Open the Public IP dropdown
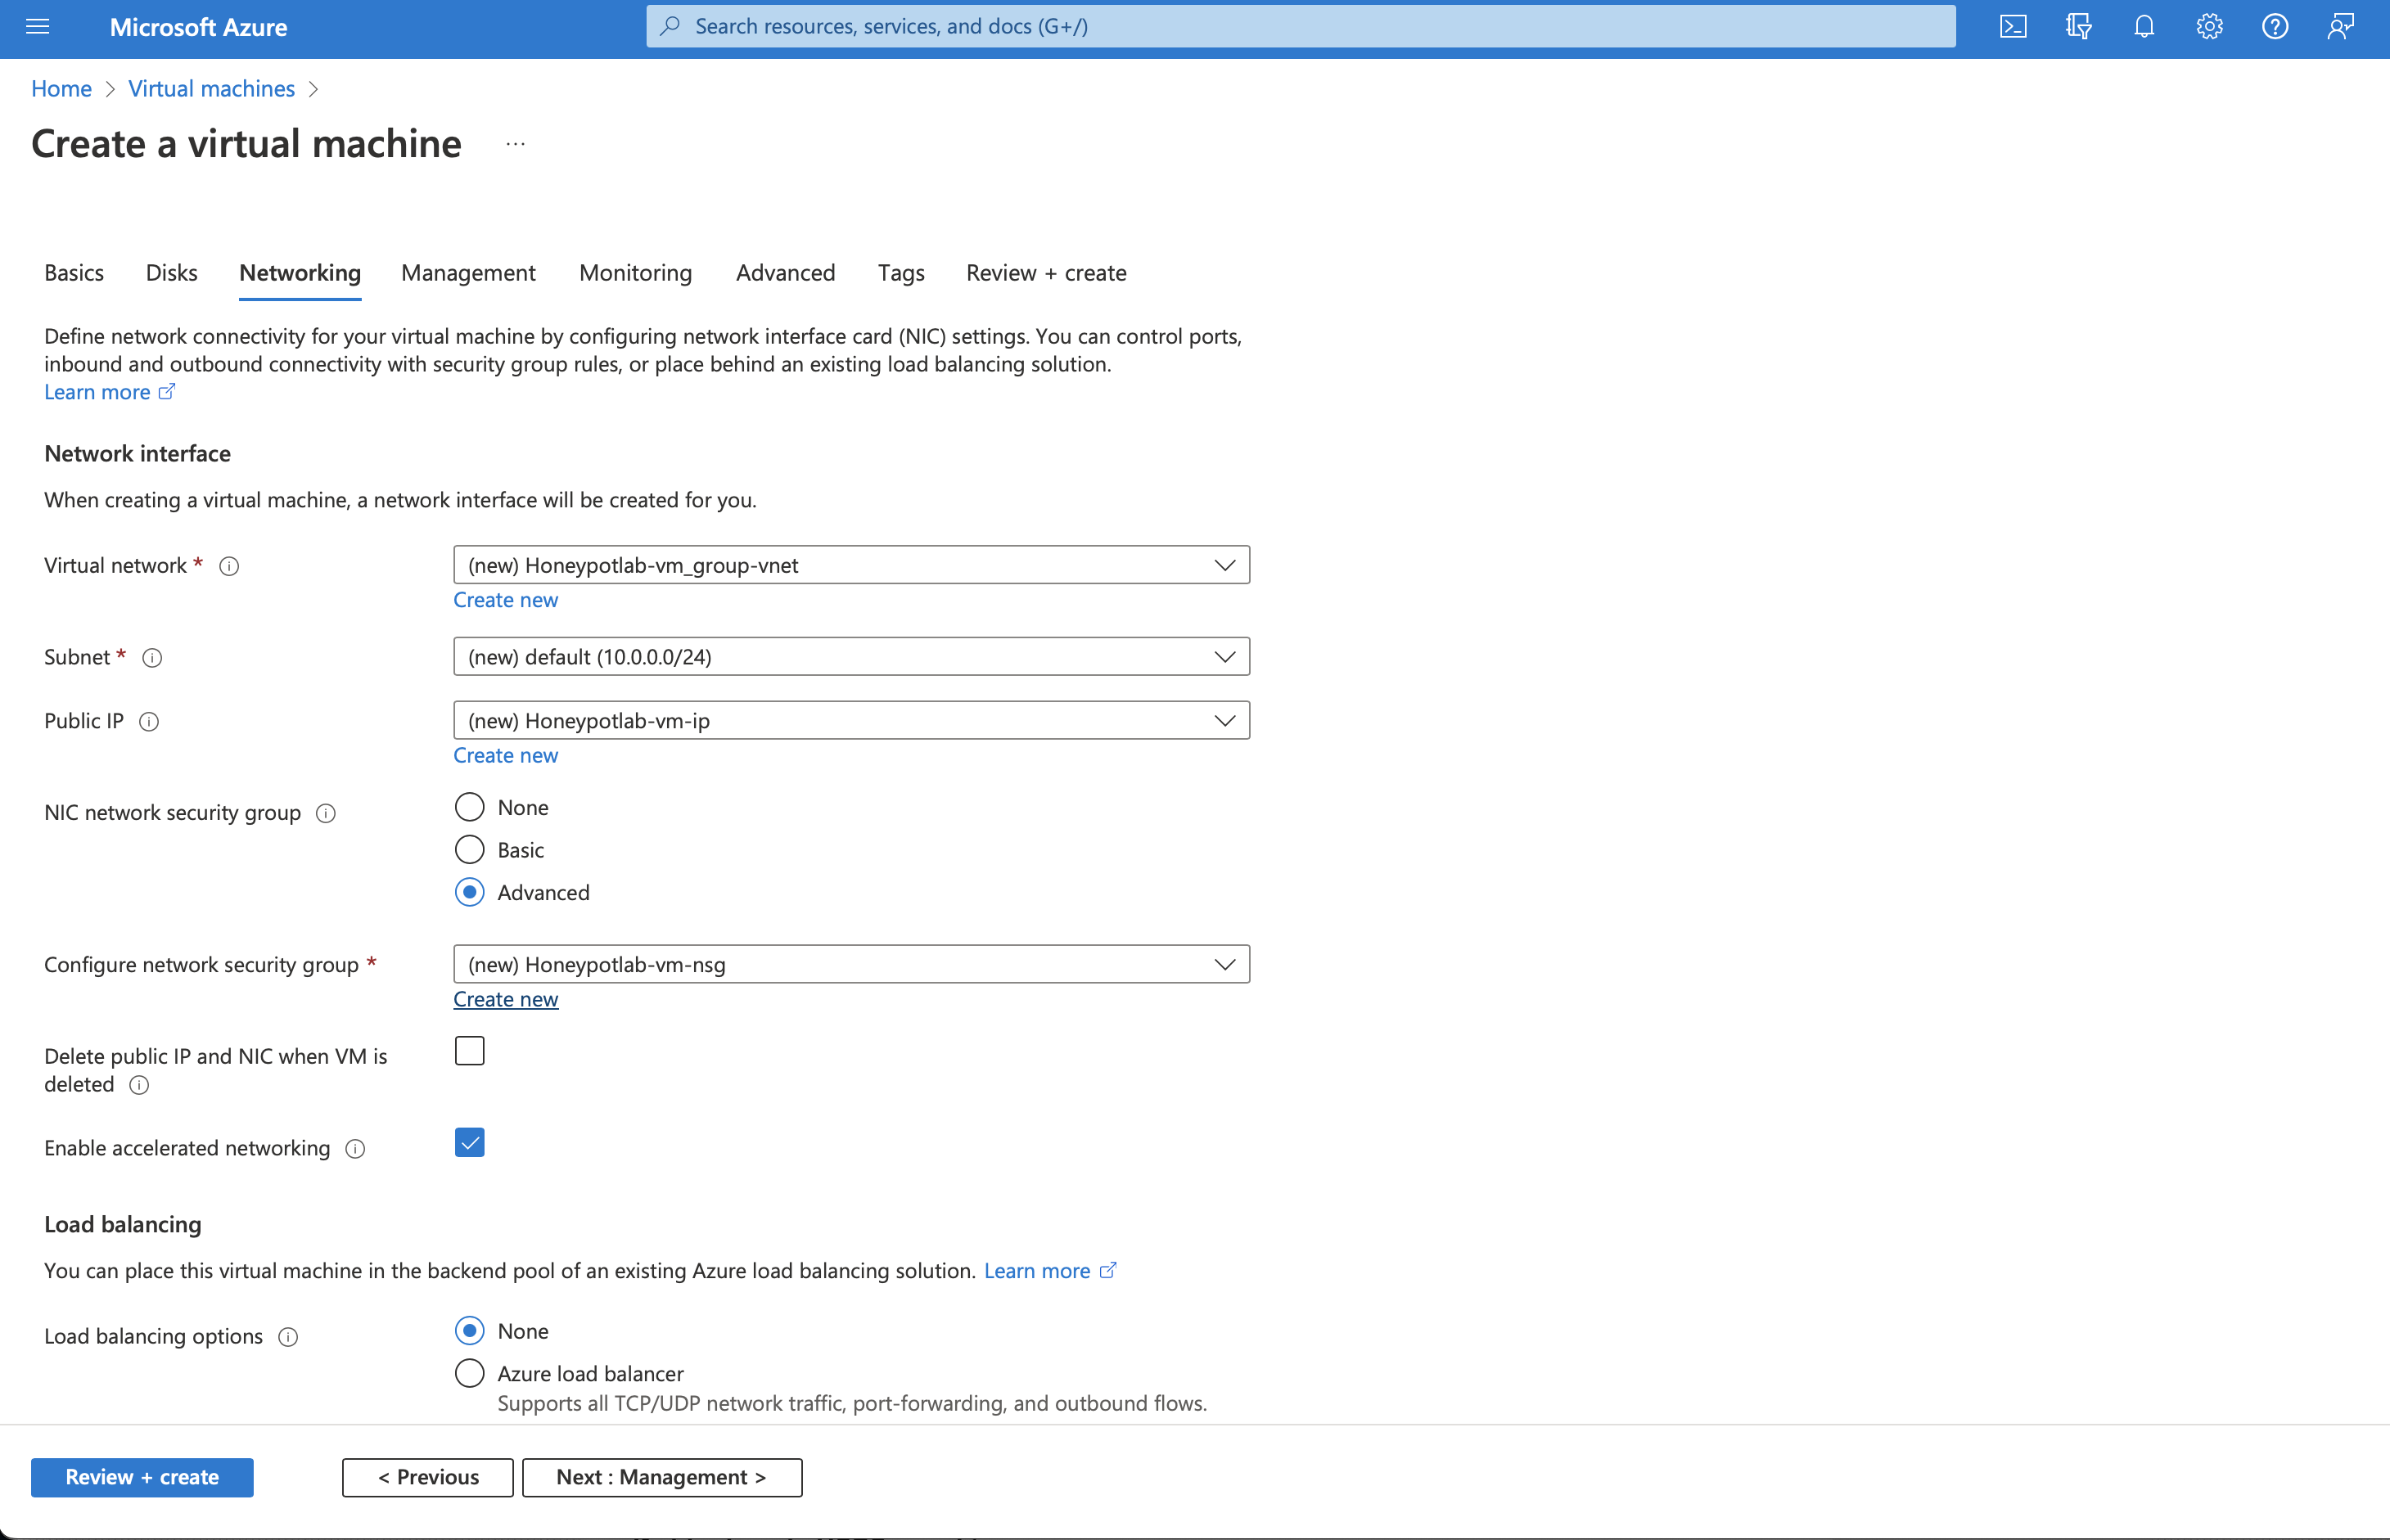2390x1540 pixels. pos(851,721)
